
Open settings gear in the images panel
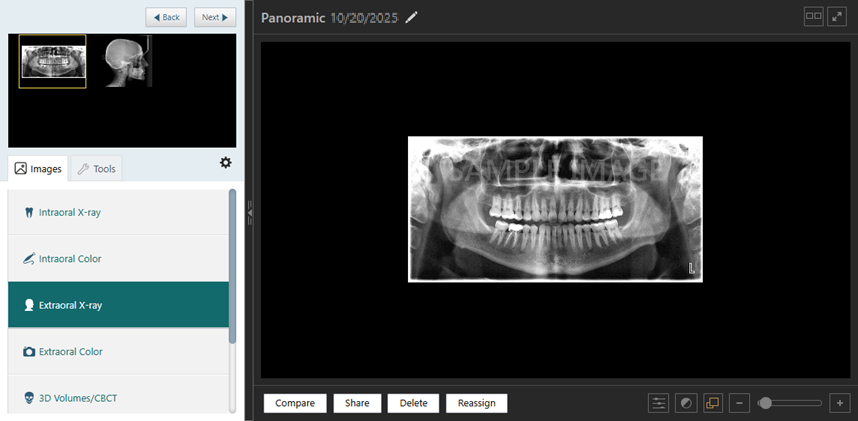(225, 163)
